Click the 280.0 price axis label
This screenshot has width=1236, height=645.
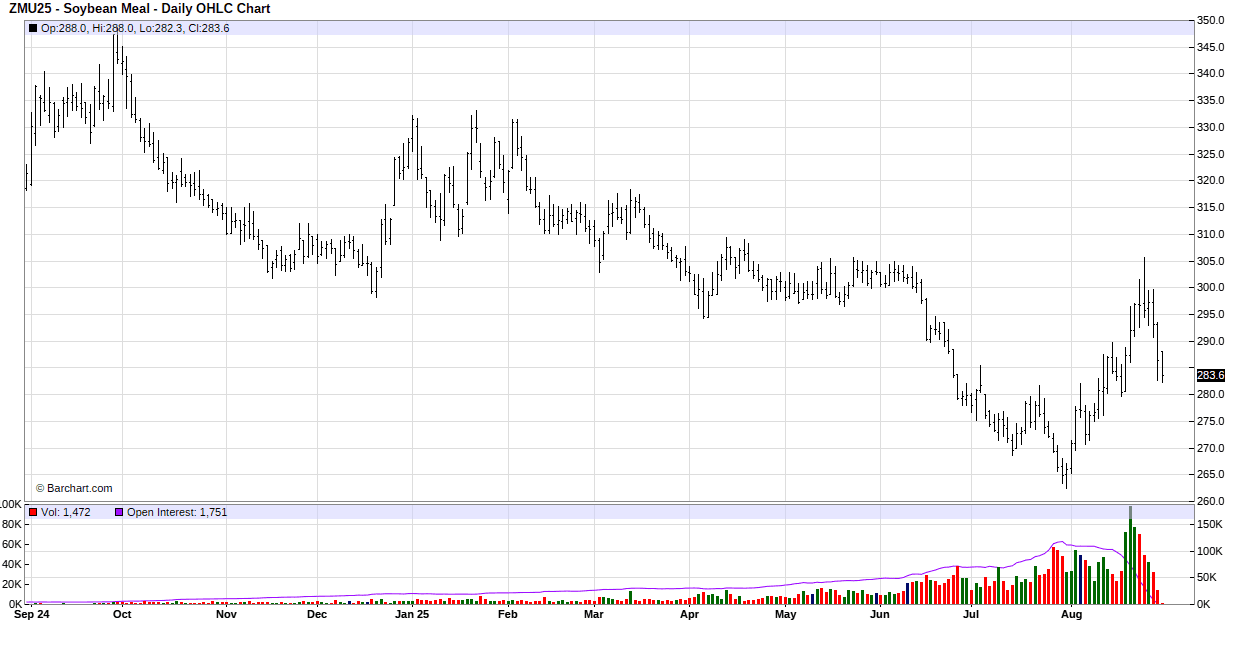[x=1211, y=394]
